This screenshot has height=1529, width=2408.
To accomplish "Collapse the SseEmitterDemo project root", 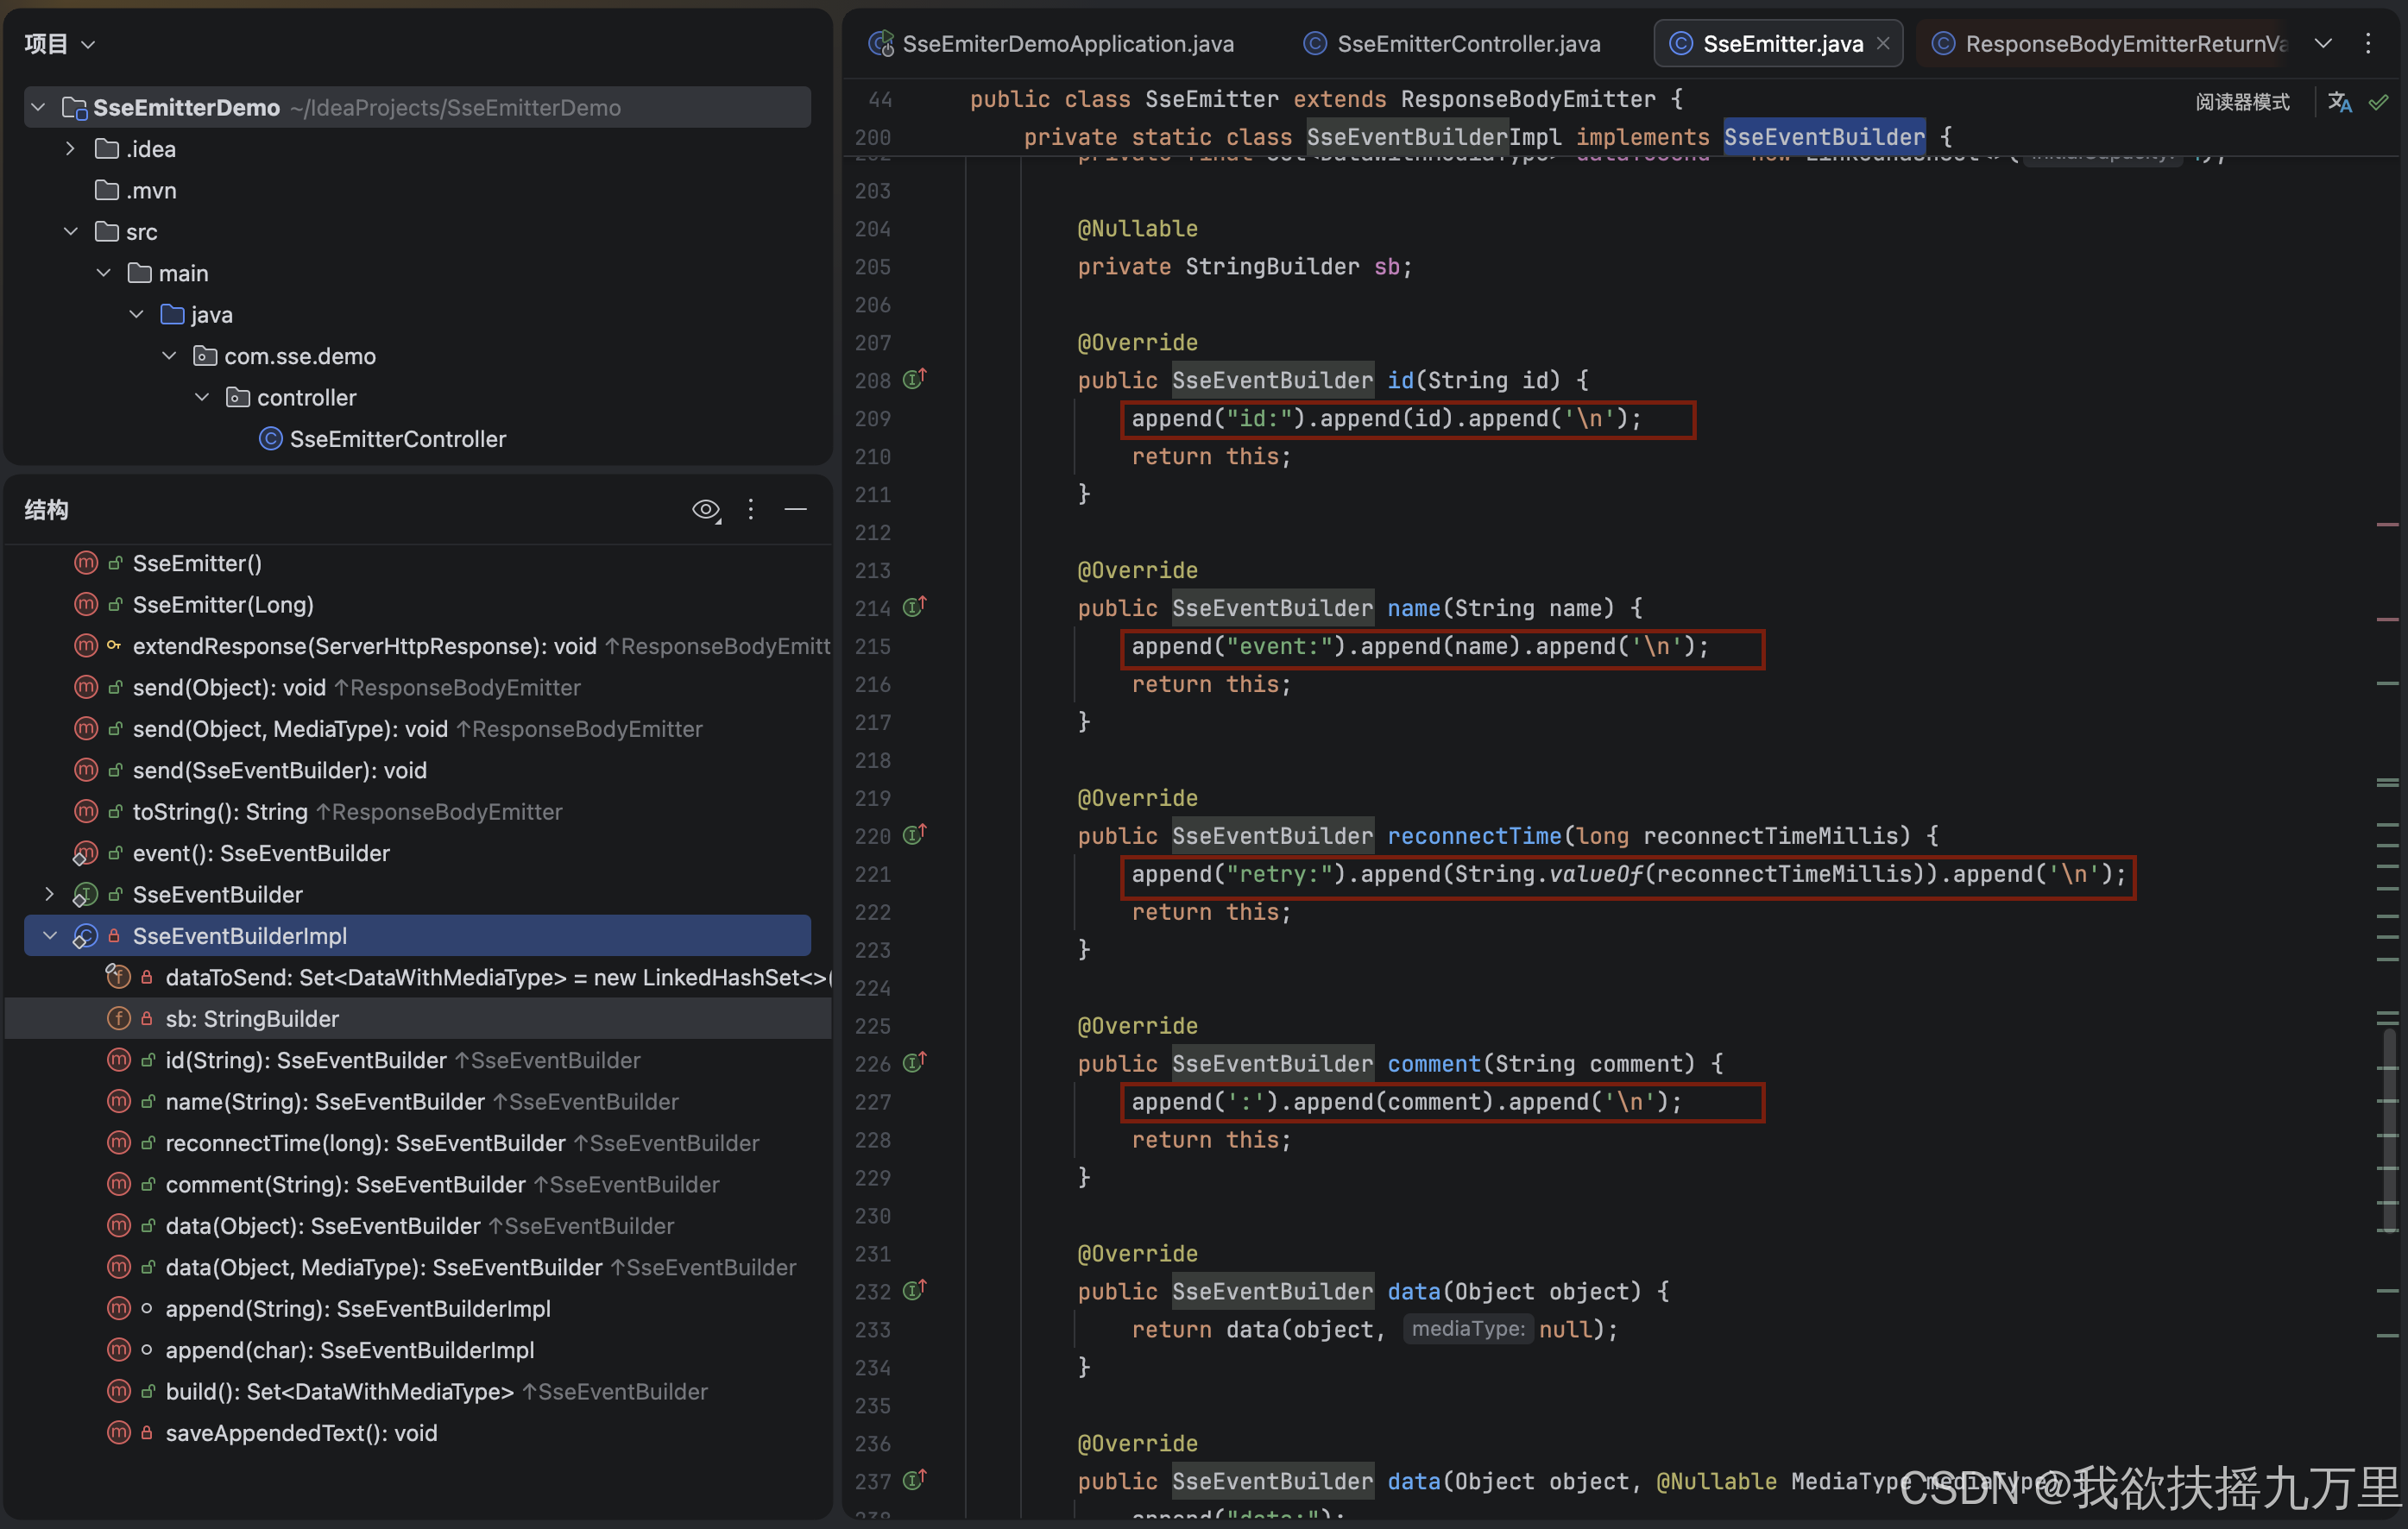I will (38, 107).
